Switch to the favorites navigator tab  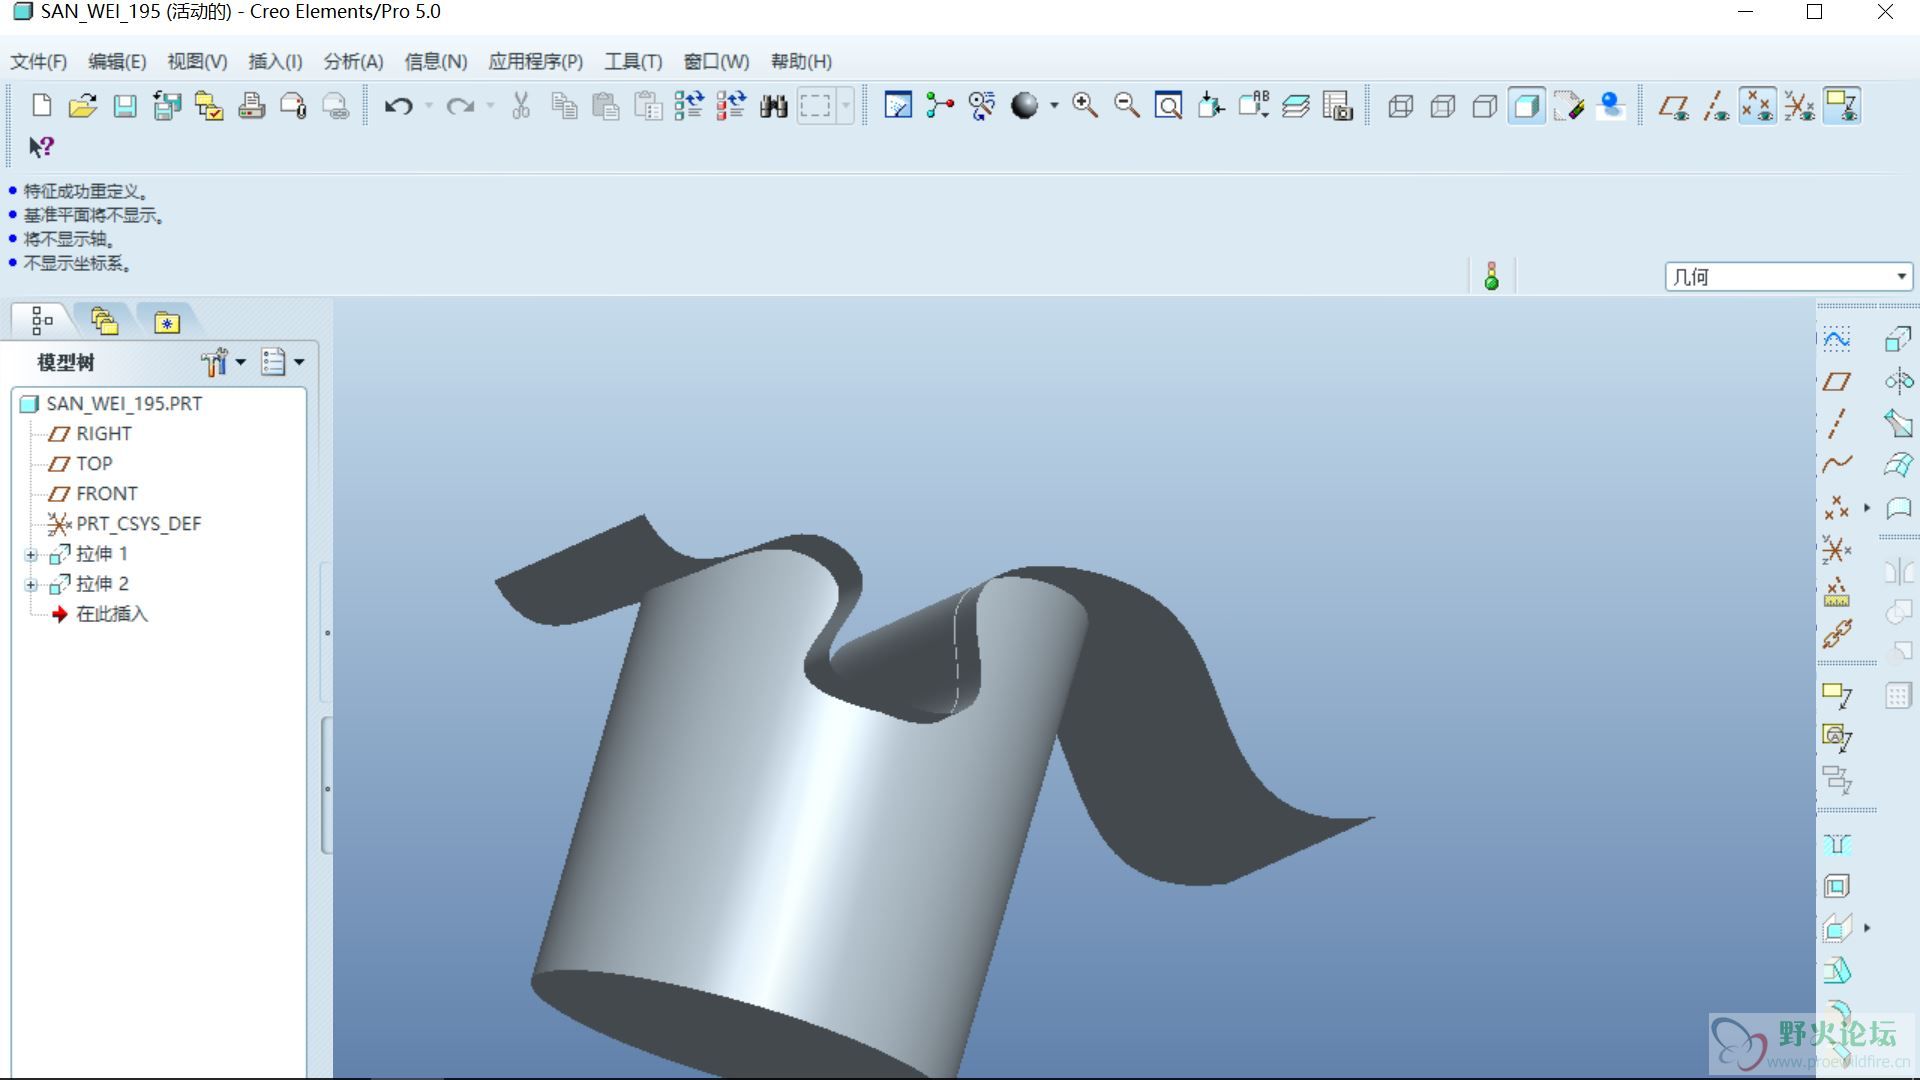coord(167,321)
